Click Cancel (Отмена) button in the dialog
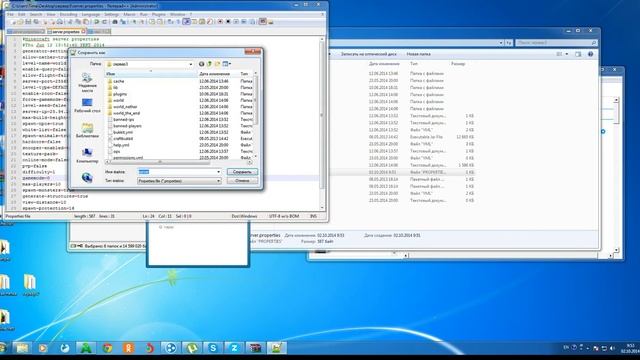 click(x=242, y=180)
